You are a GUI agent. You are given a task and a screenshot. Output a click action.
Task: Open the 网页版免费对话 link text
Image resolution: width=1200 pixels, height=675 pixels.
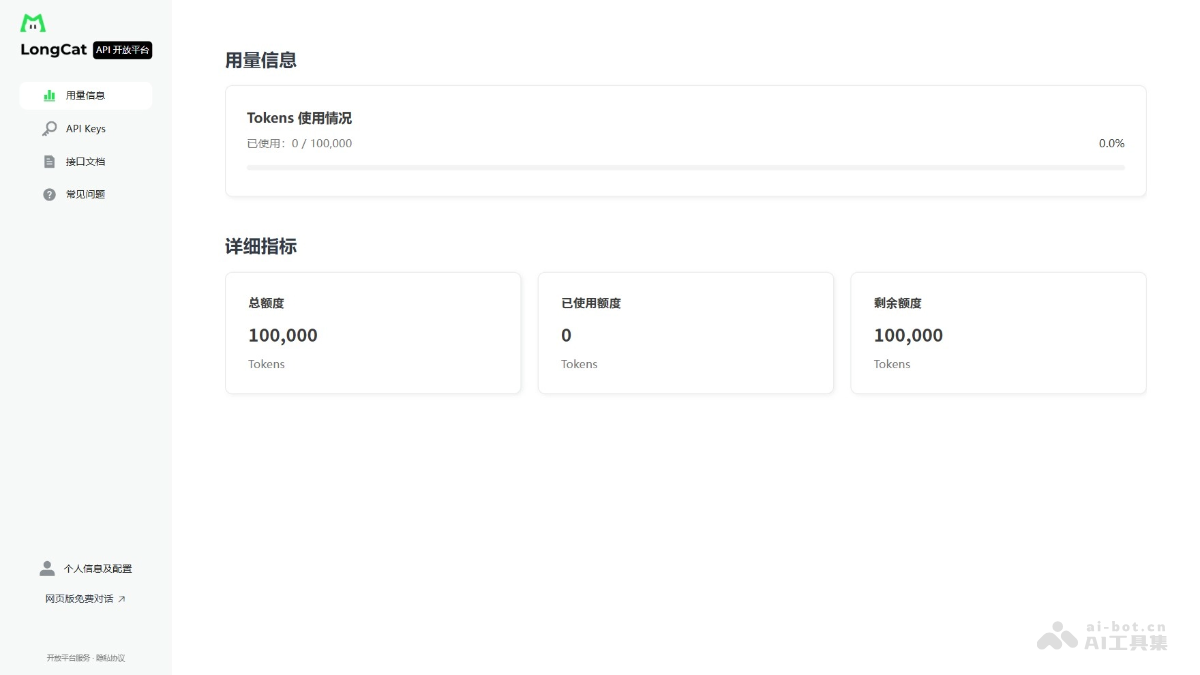79,599
